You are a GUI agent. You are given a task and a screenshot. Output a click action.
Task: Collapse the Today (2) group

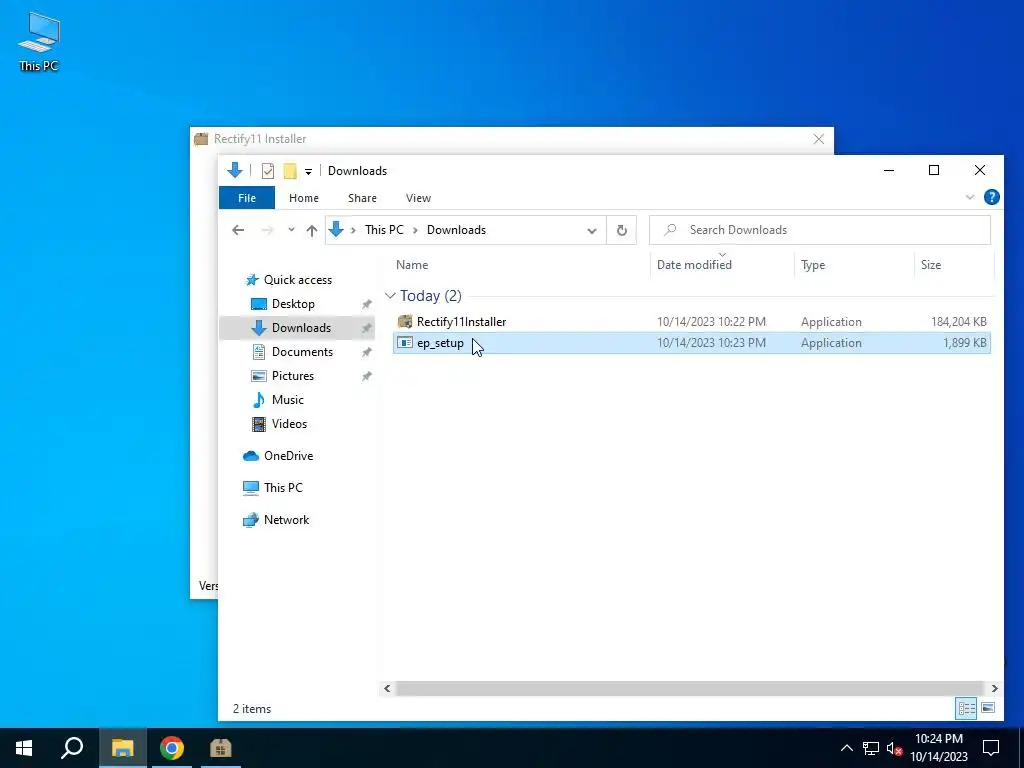click(x=390, y=296)
